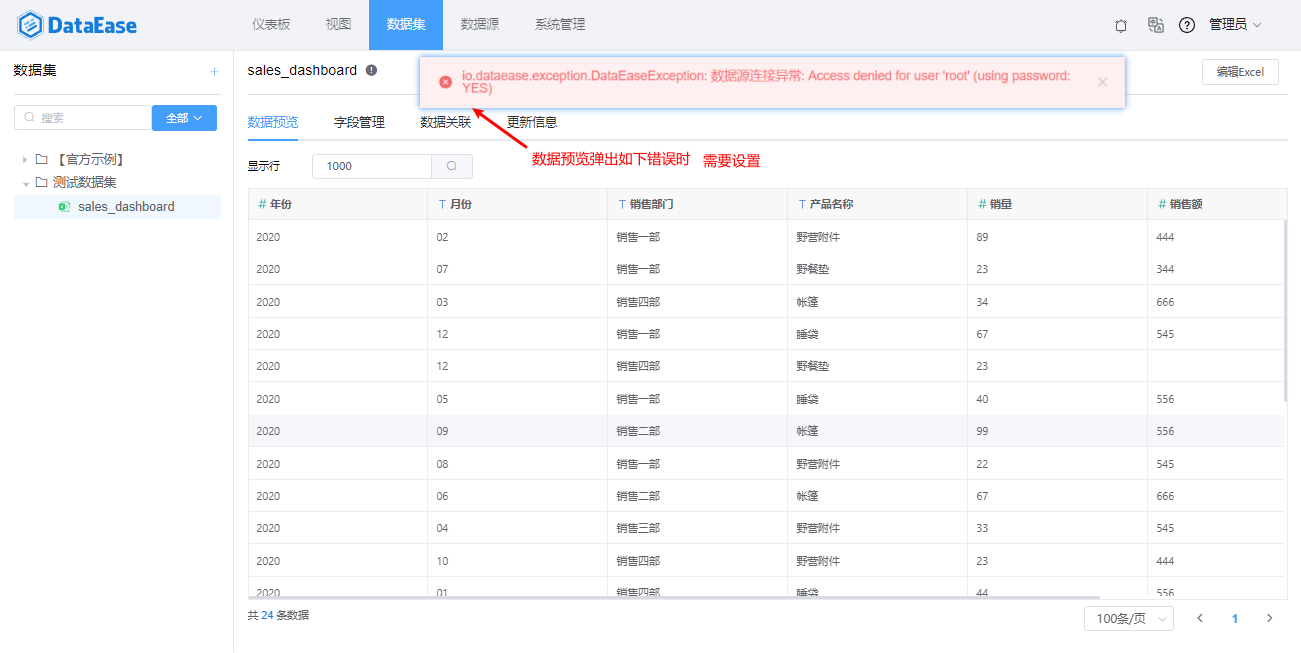1301x653 pixels.
Task: Select the sales_dashboard dataset in tree
Action: click(126, 207)
